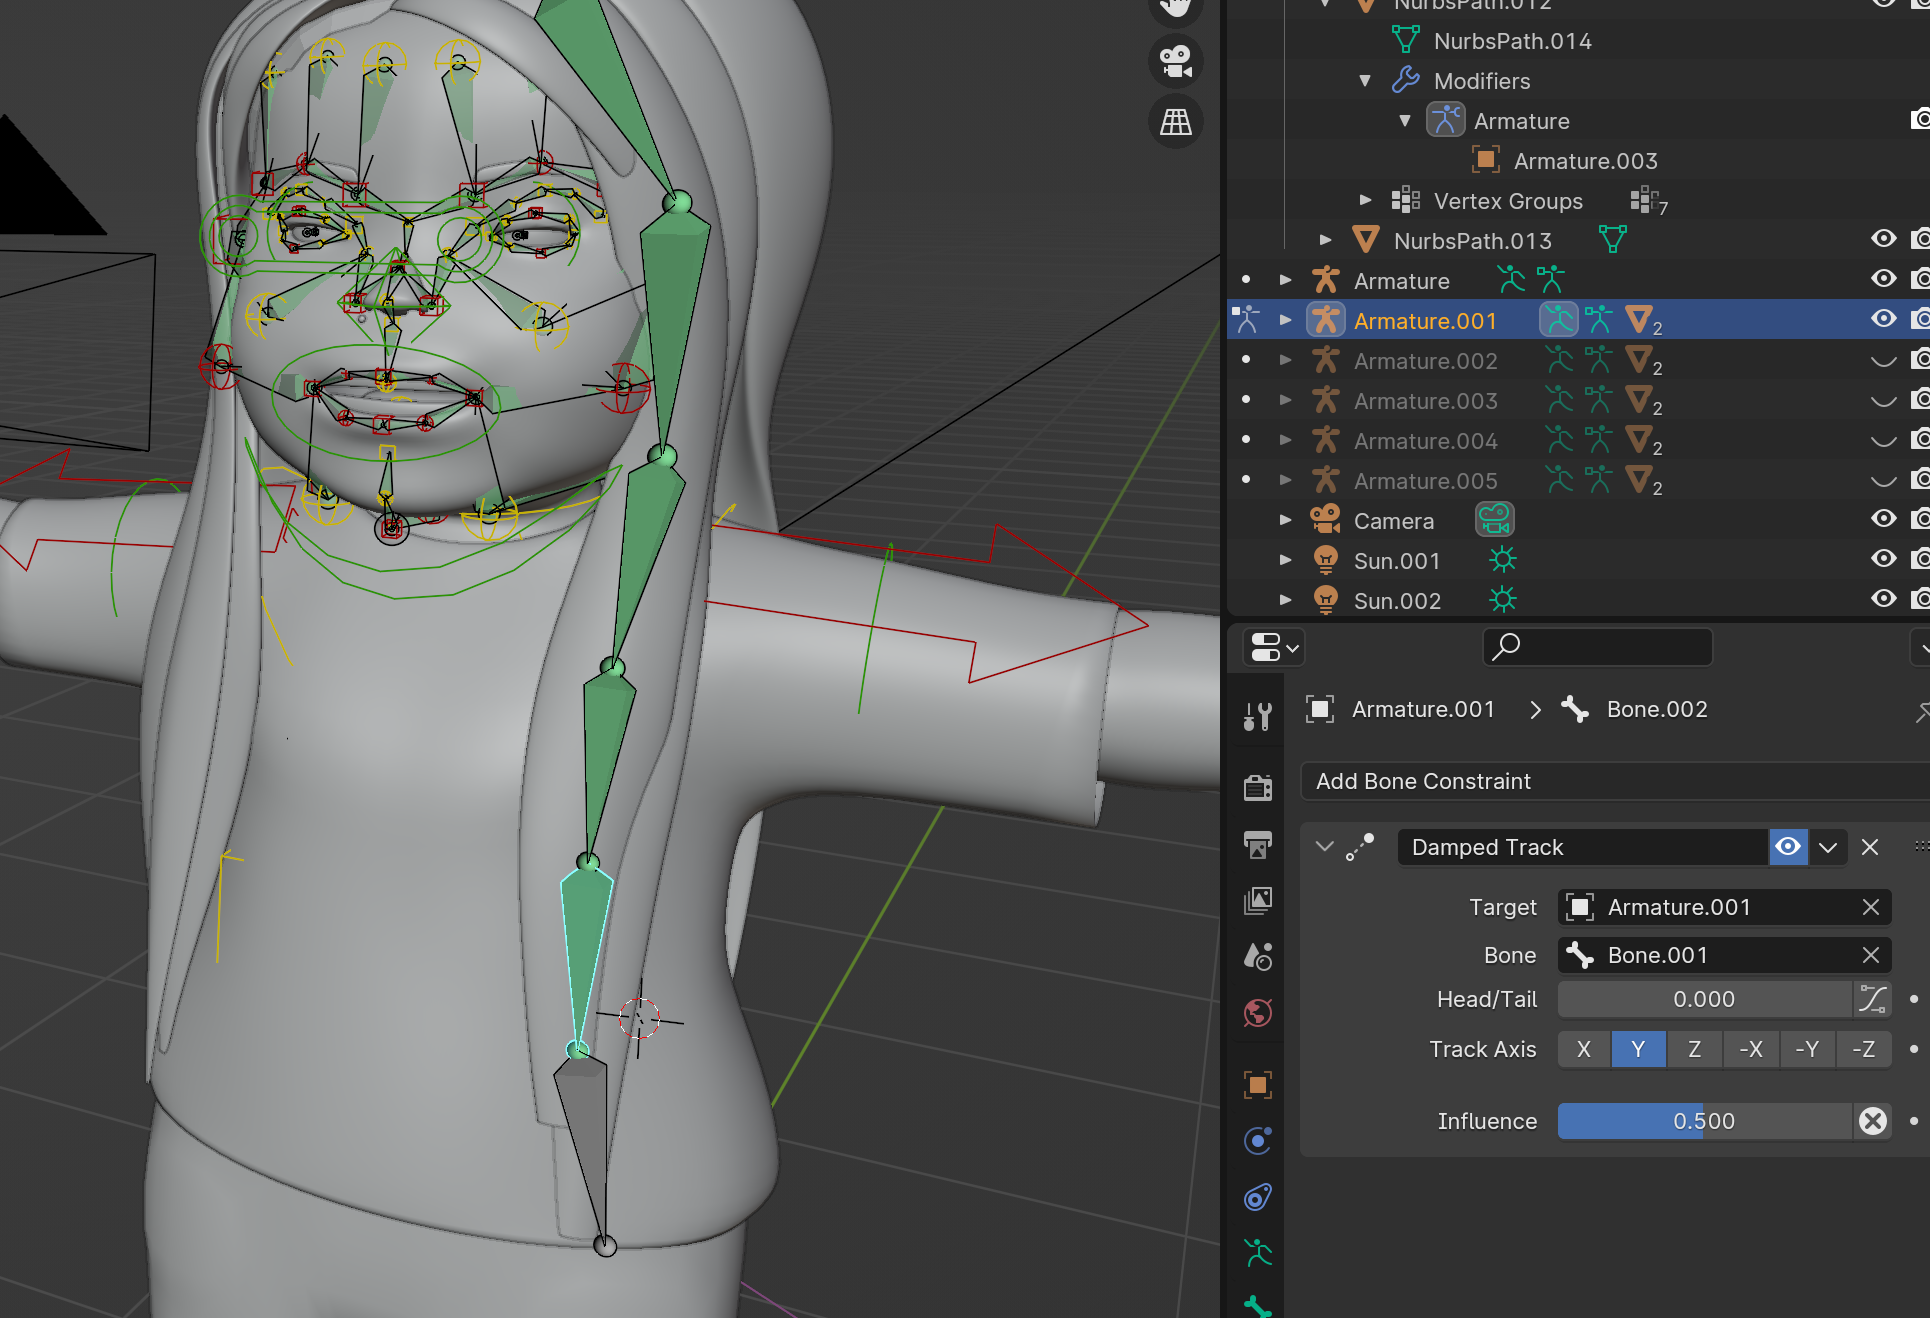The image size is (1930, 1318).
Task: Click the Armature.001 pose icon in outliner
Action: 1558,320
